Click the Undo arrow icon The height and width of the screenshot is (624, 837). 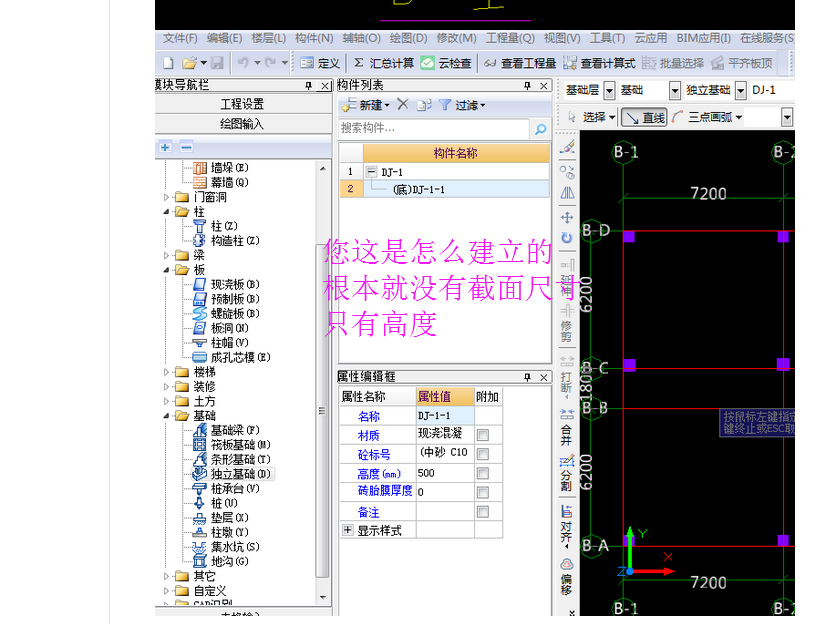[243, 63]
